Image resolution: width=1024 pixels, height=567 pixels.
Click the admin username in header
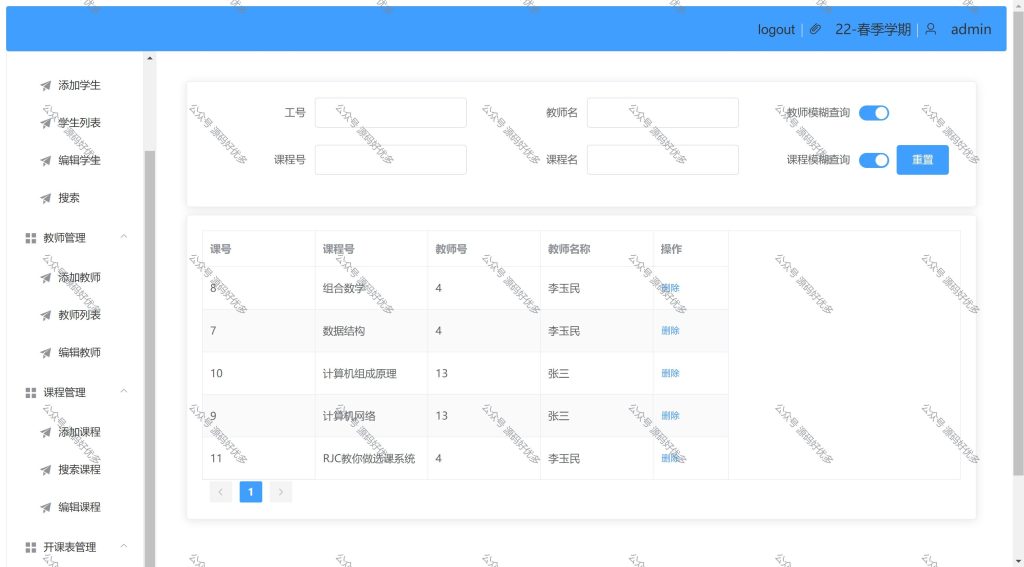tap(970, 29)
